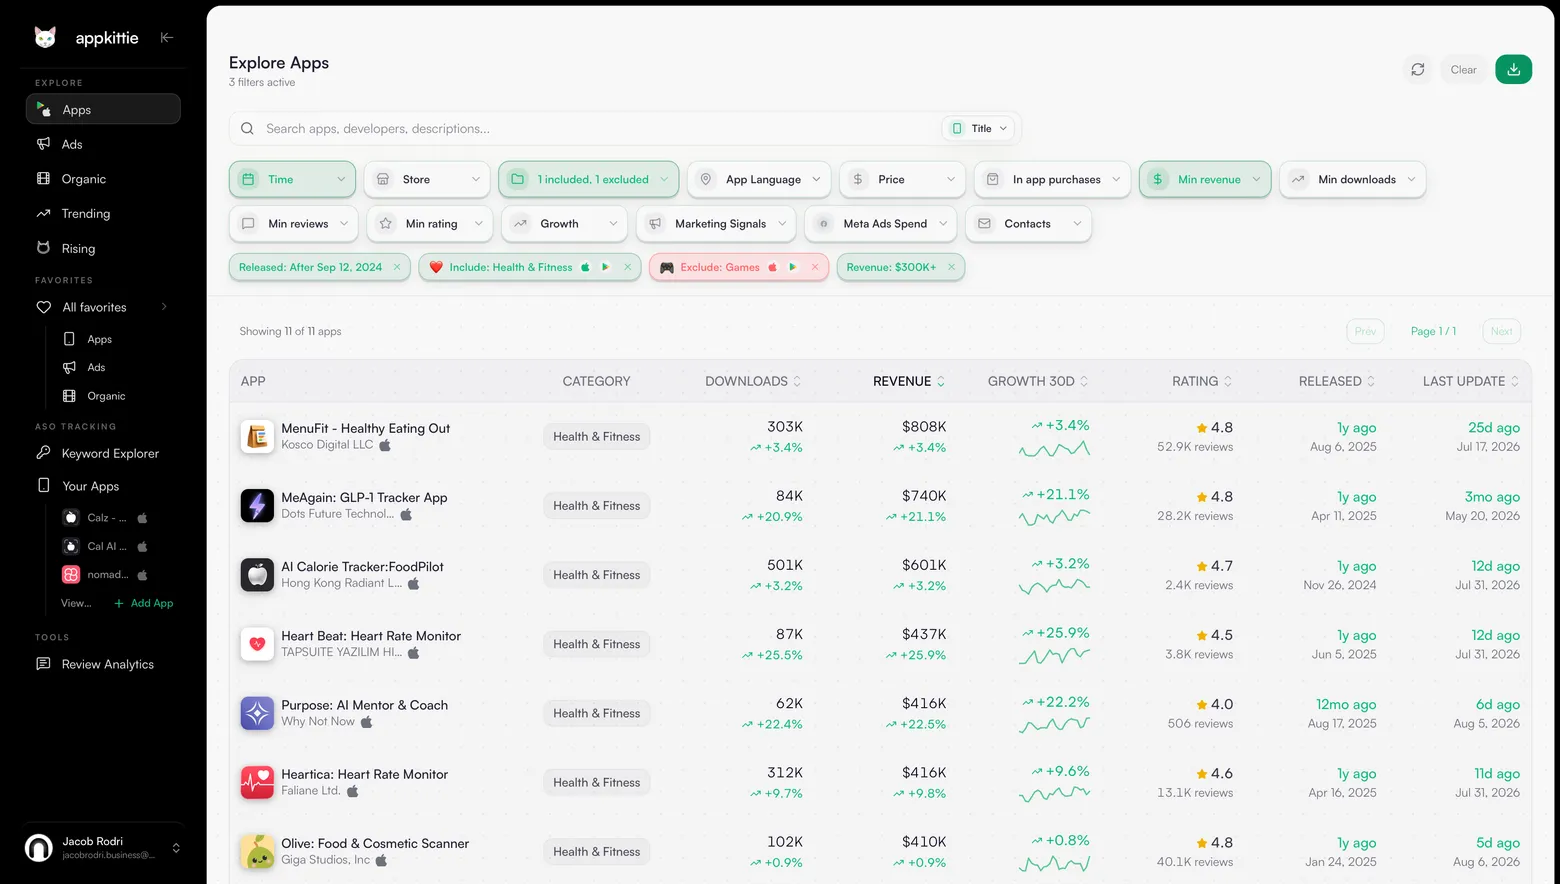Open the Min reviews dropdown
Screen dimensions: 1560x884
(x=294, y=224)
